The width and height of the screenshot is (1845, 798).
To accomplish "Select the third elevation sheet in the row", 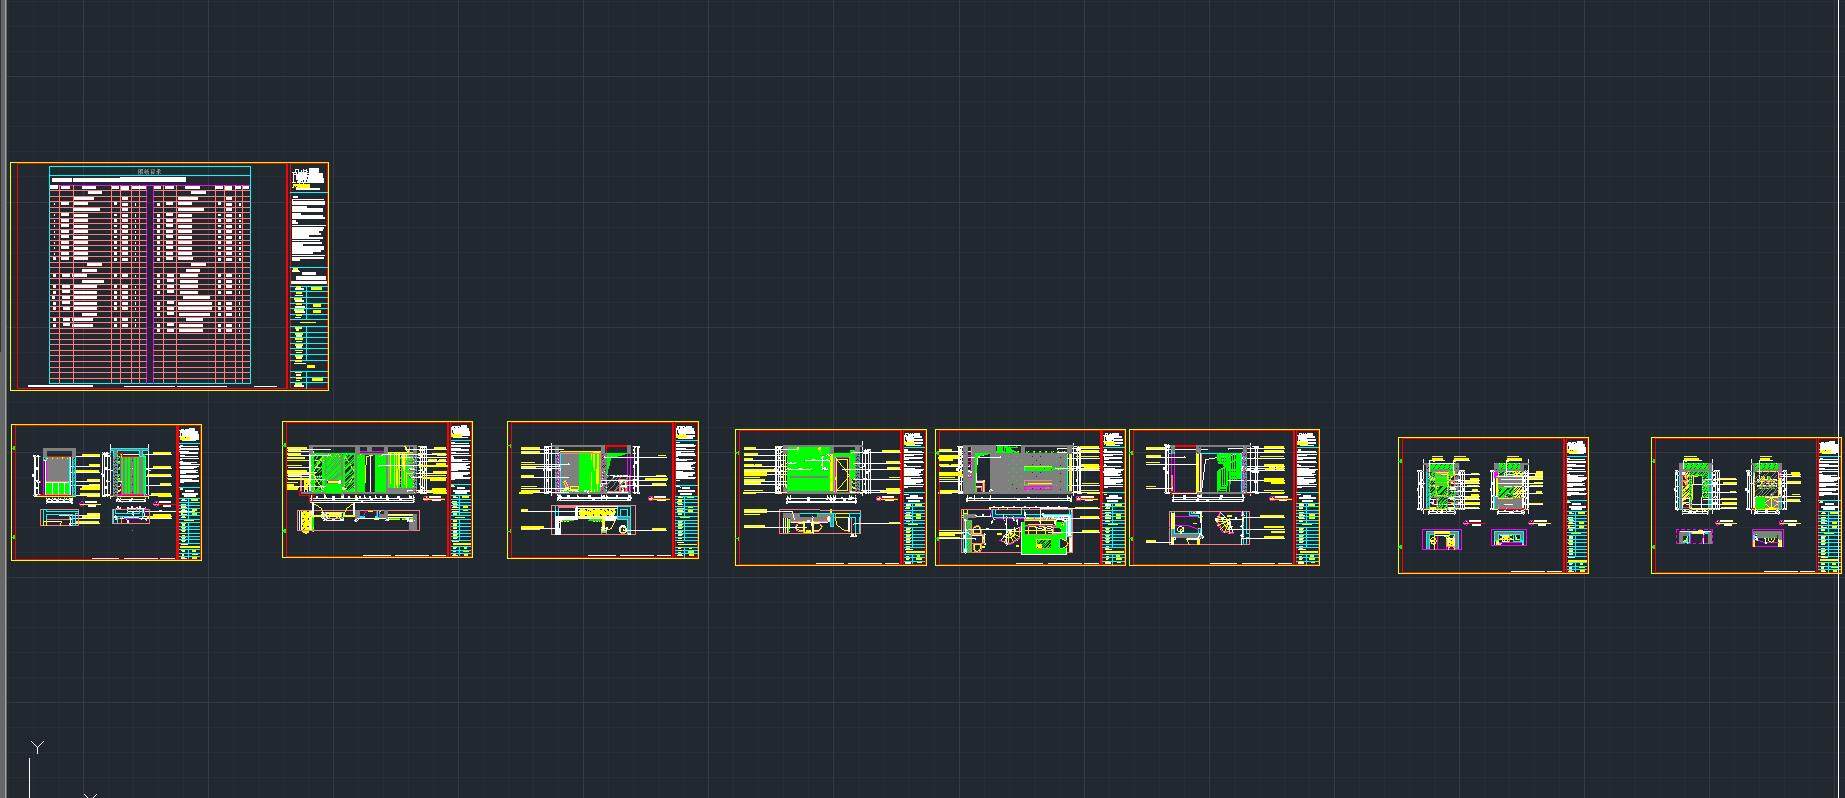I will click(603, 490).
